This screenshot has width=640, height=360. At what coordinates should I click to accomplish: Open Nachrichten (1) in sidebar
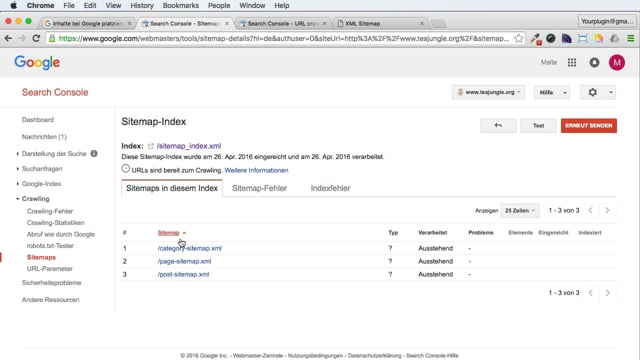[44, 137]
